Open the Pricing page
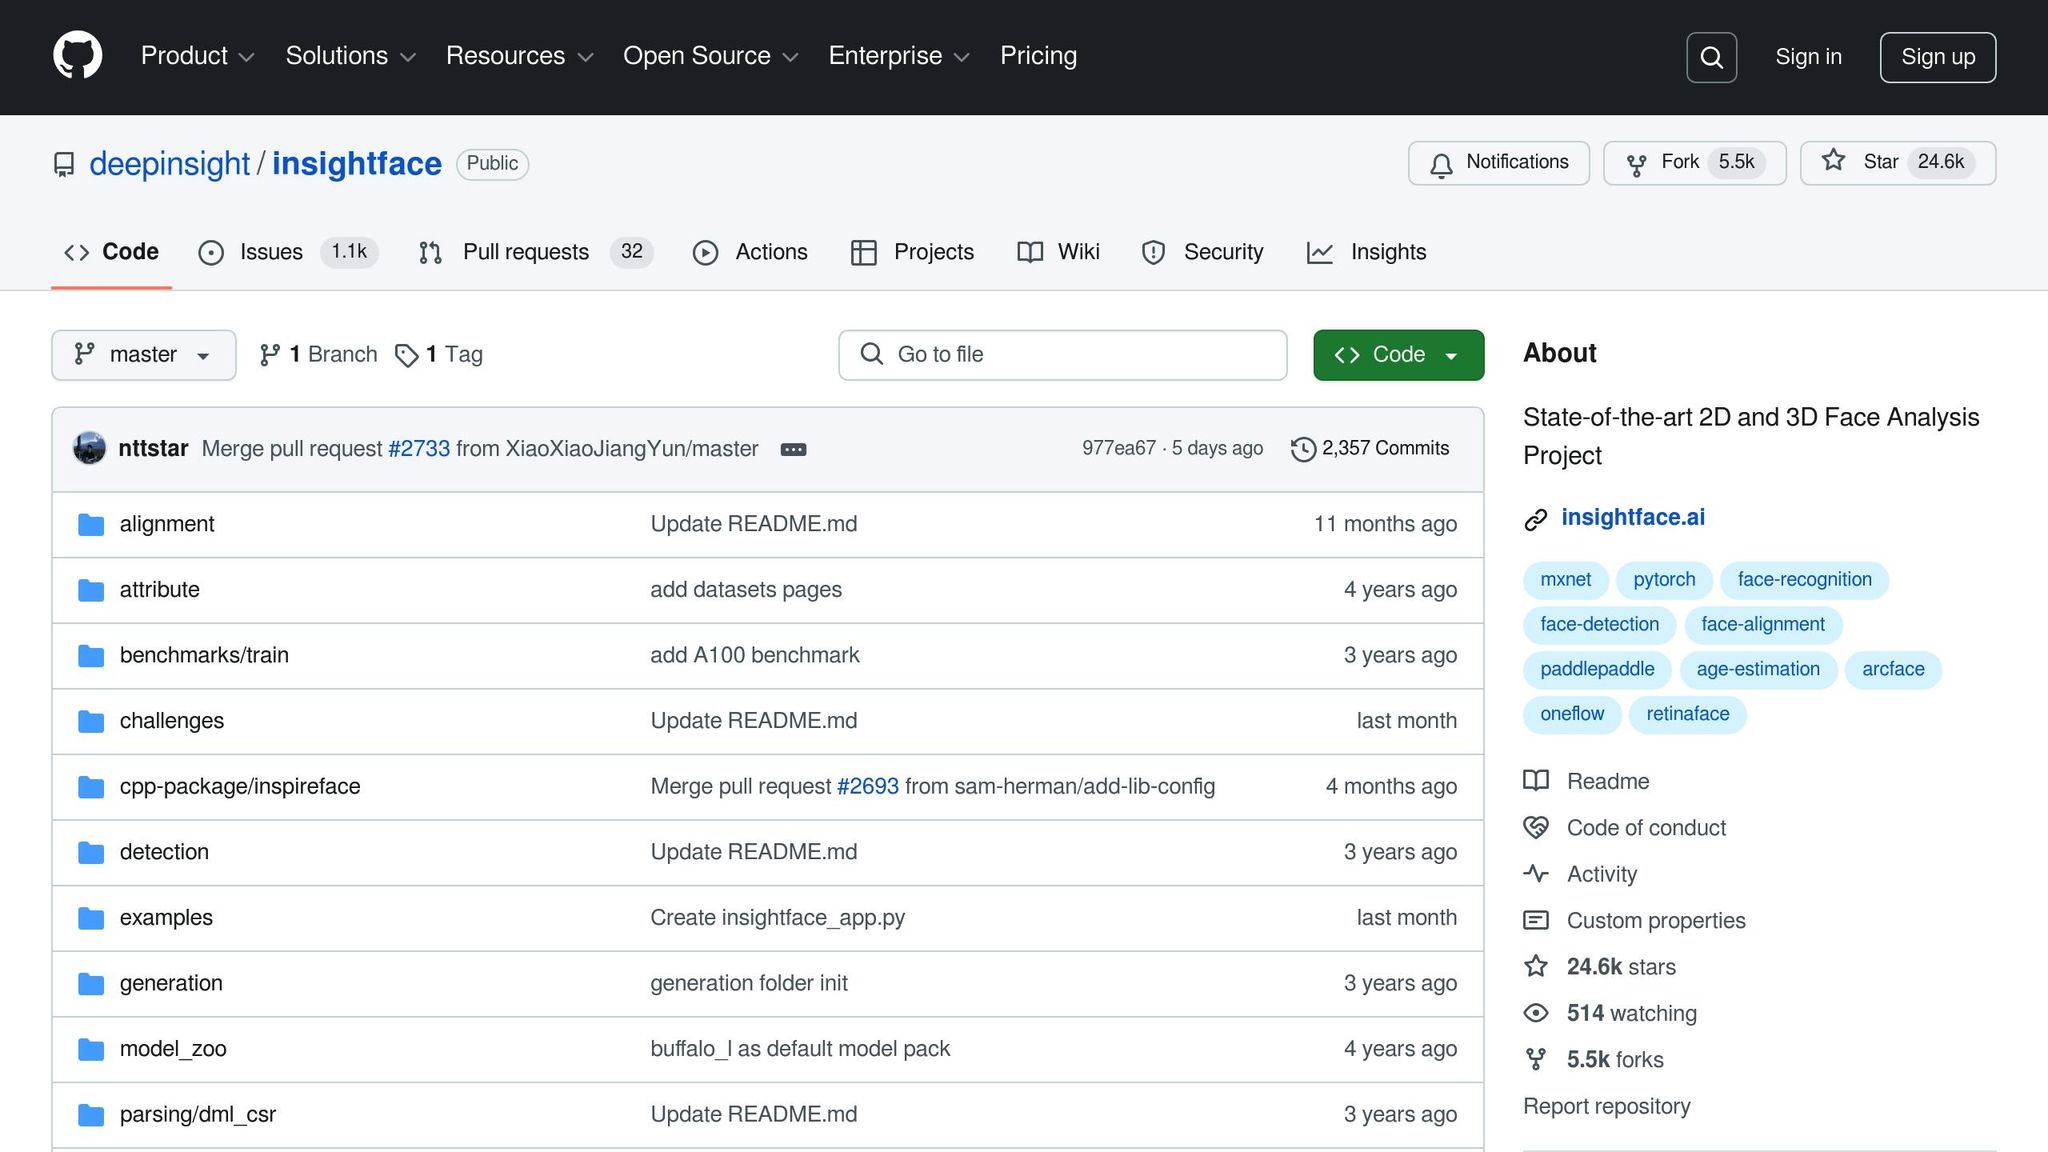This screenshot has width=2048, height=1152. click(x=1038, y=56)
